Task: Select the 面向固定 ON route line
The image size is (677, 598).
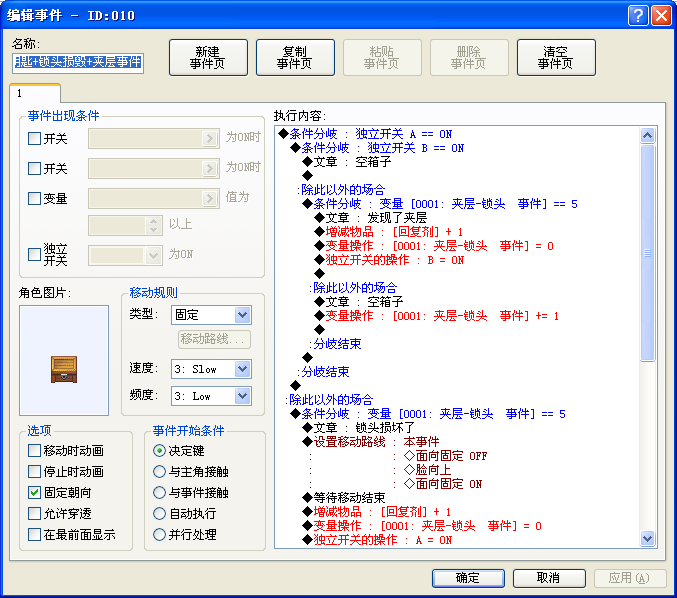Action: point(443,484)
